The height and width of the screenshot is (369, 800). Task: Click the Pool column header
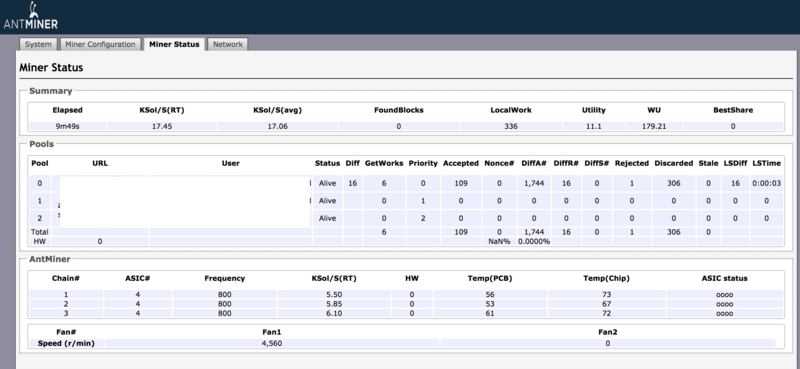coord(40,163)
